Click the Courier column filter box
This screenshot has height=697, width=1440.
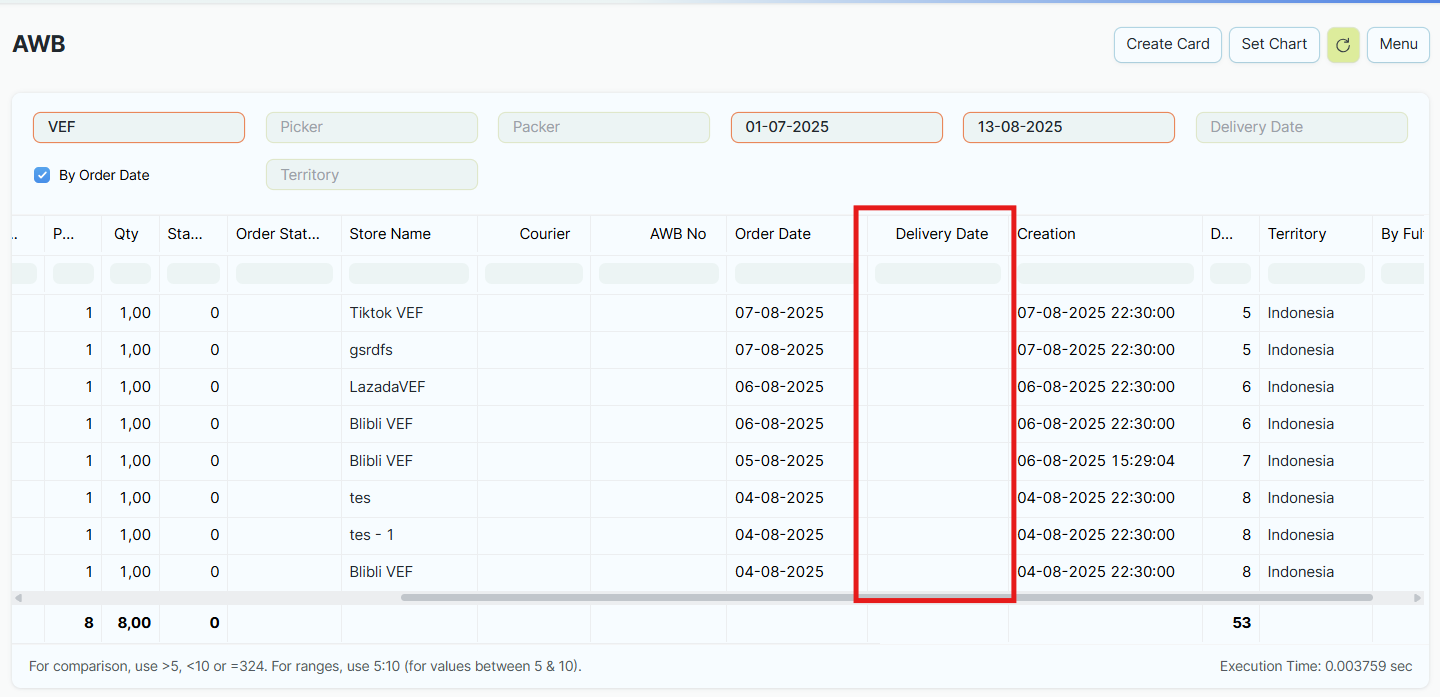[534, 273]
